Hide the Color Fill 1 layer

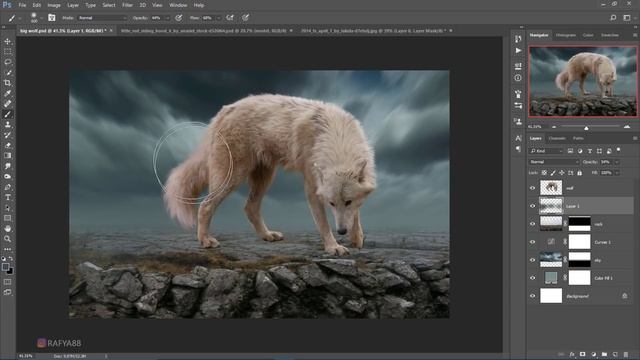(x=532, y=278)
